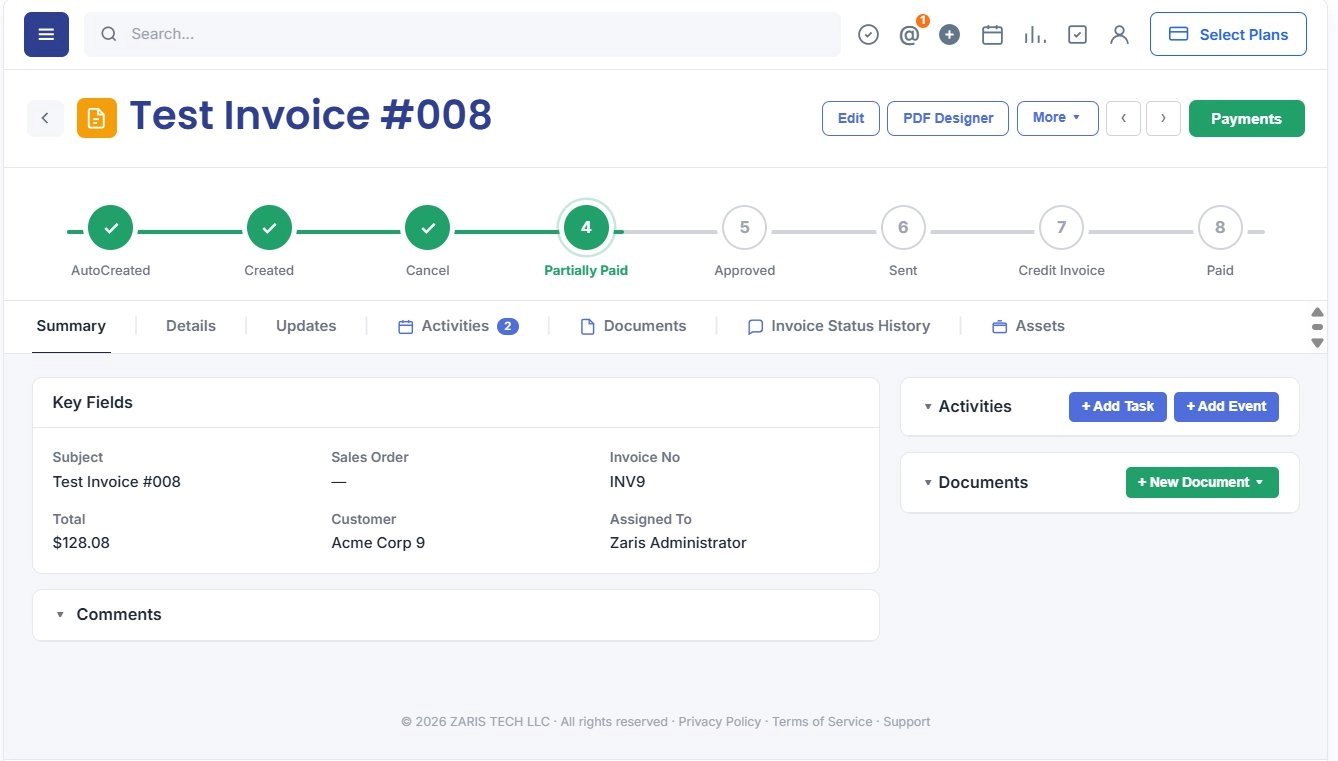Screen dimensions: 1338x761
Task: Open the reports bar chart icon
Action: pyautogui.click(x=1035, y=35)
